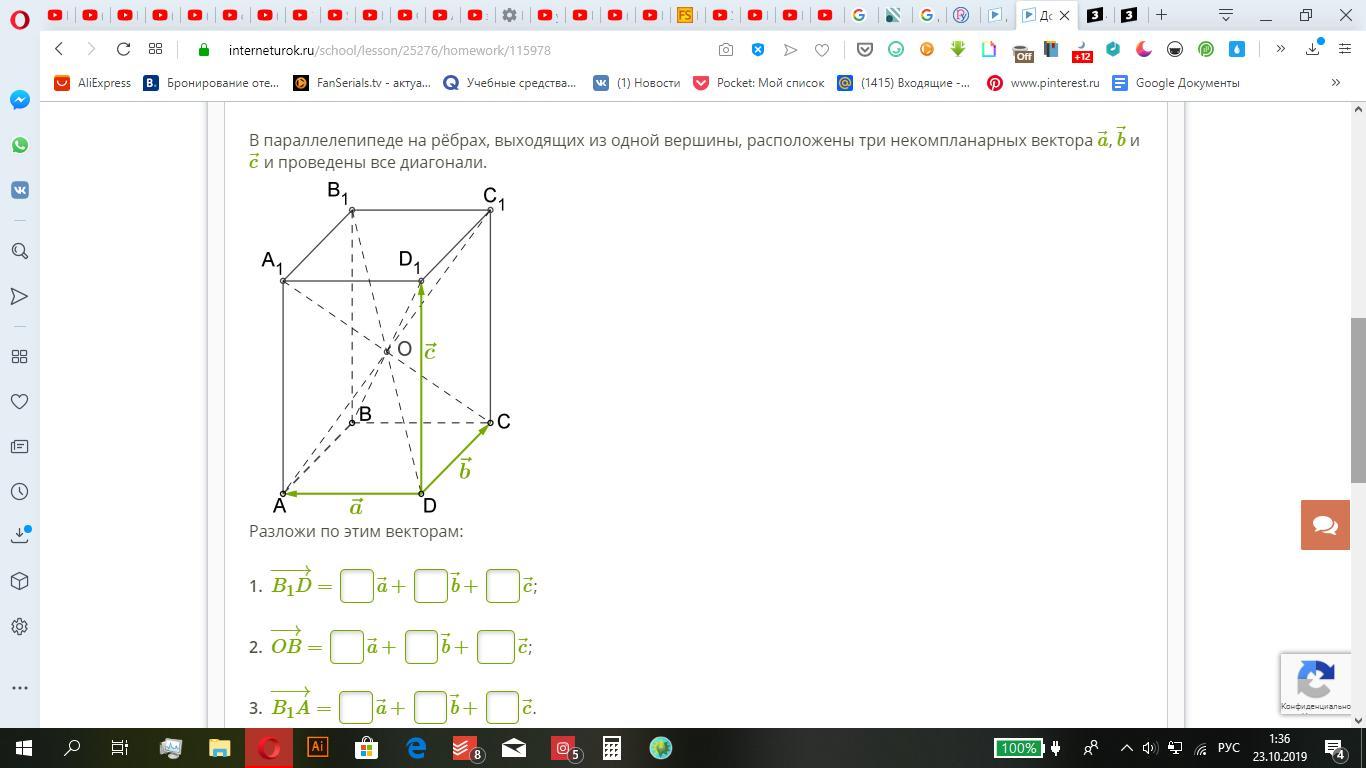
Task: Expand the hidden bookmarks overflow chevron
Action: [1335, 83]
